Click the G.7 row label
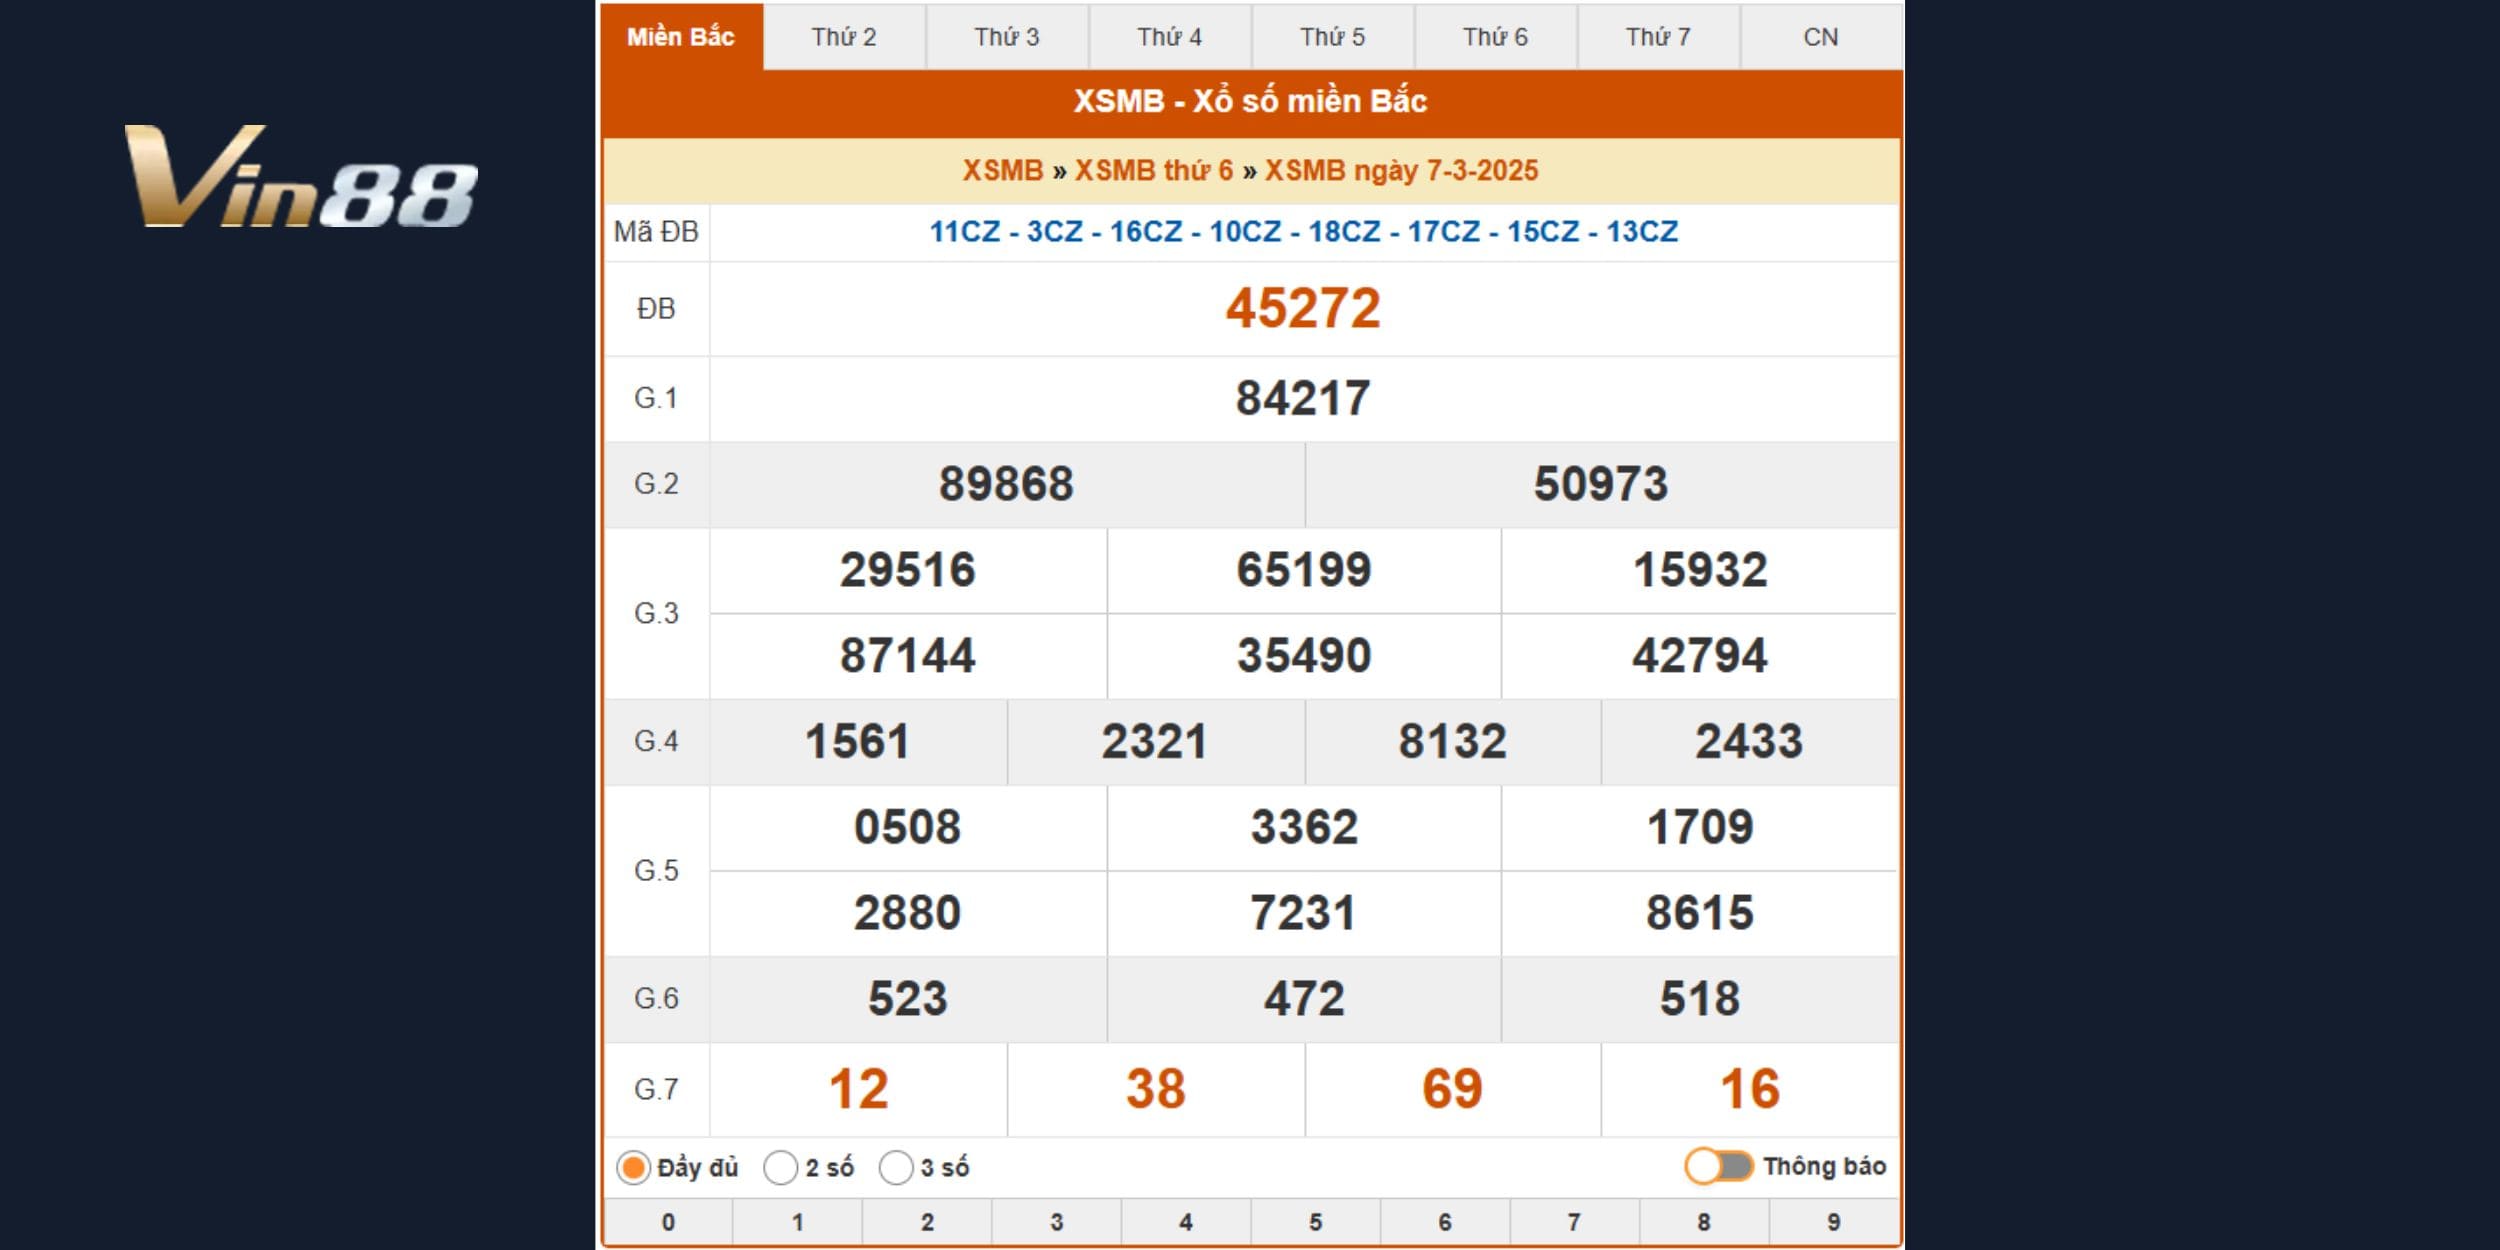This screenshot has height=1250, width=2500. click(x=656, y=1090)
